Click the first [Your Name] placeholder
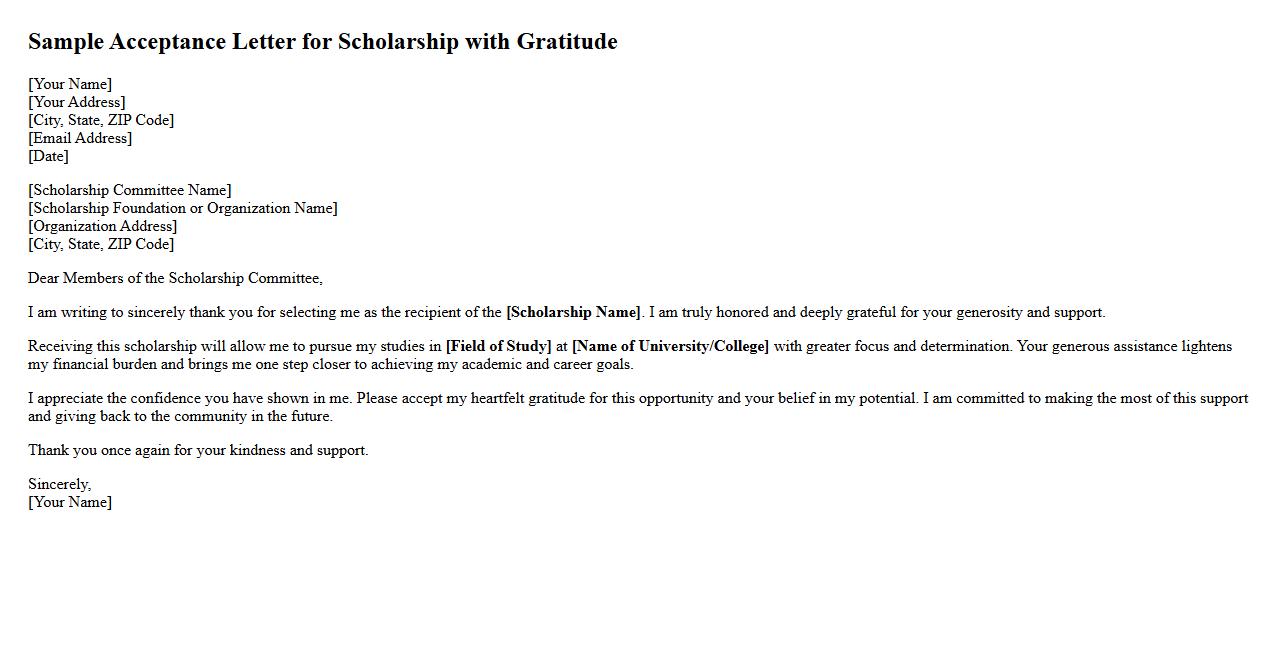Image resolution: width=1278 pixels, height=650 pixels. [x=70, y=84]
